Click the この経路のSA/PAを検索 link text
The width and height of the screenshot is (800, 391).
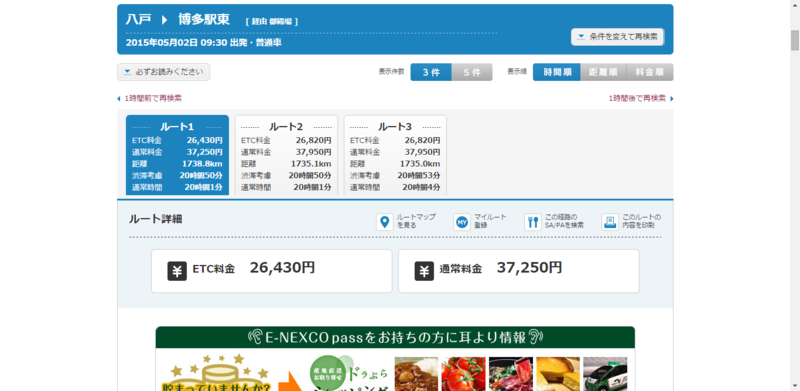coord(564,221)
